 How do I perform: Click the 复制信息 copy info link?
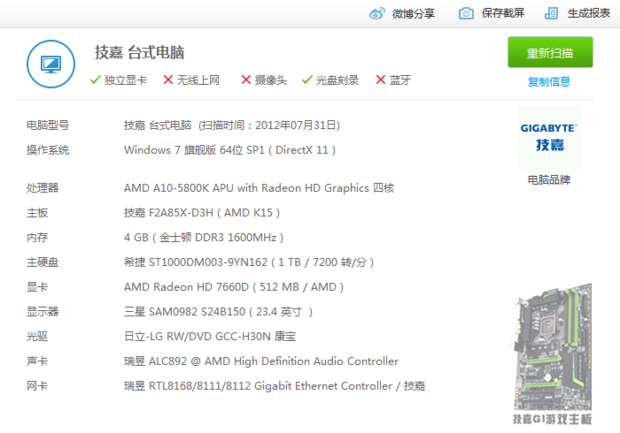[549, 82]
